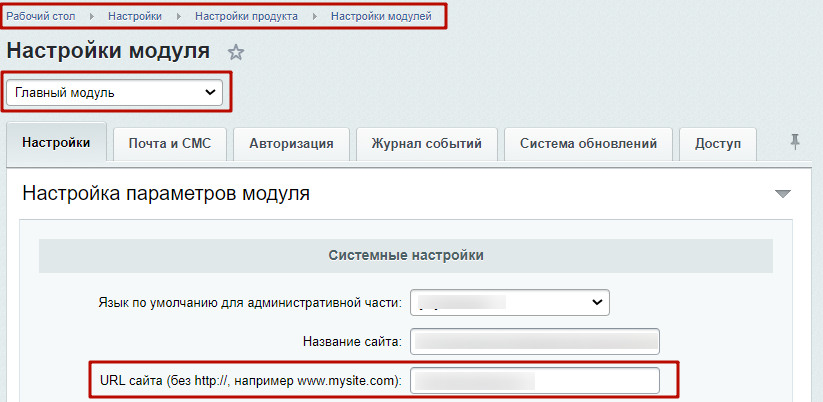Select the Авторизация tab
Viewport: 823px width, 402px height.
point(291,143)
